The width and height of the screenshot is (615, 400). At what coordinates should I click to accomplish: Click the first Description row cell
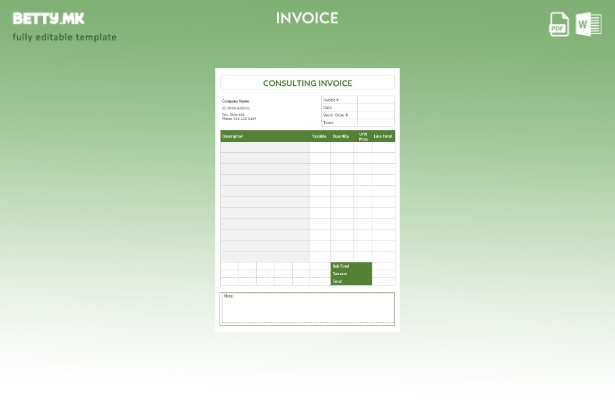pos(264,147)
